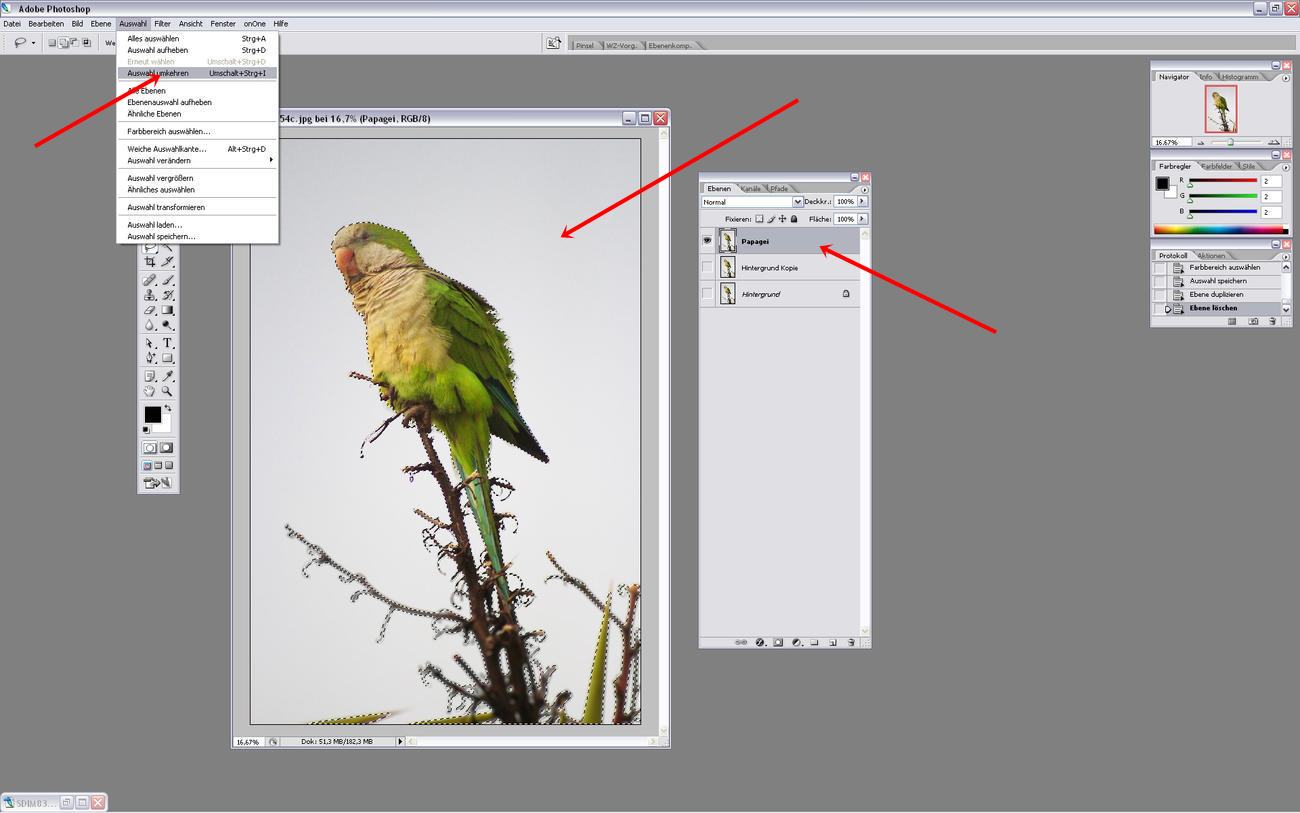Select the Pen tool
Image resolution: width=1300 pixels, height=813 pixels.
click(x=150, y=358)
